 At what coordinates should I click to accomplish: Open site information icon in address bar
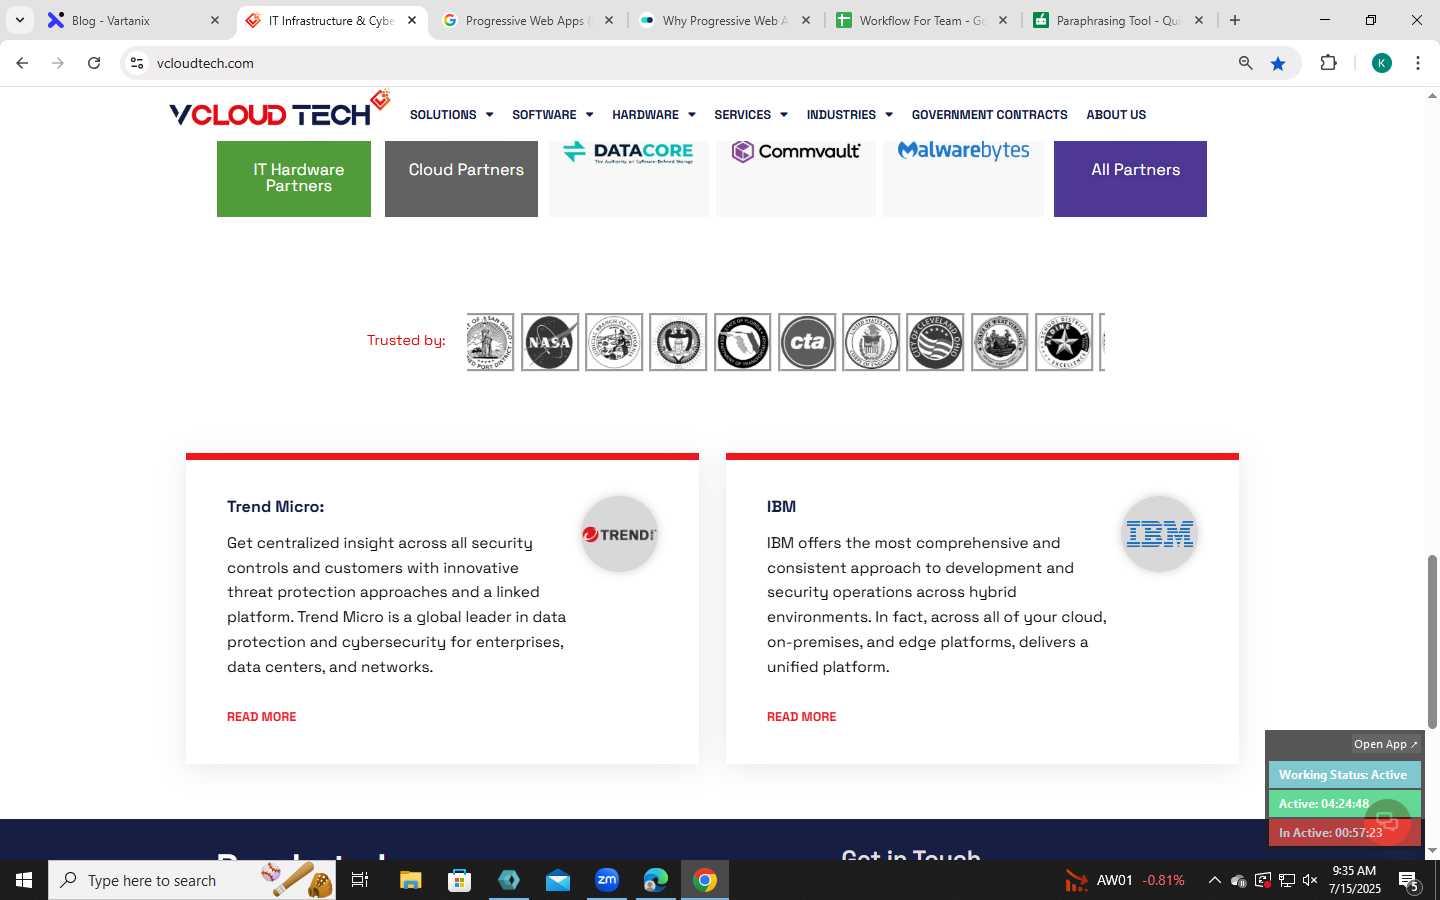coord(137,63)
